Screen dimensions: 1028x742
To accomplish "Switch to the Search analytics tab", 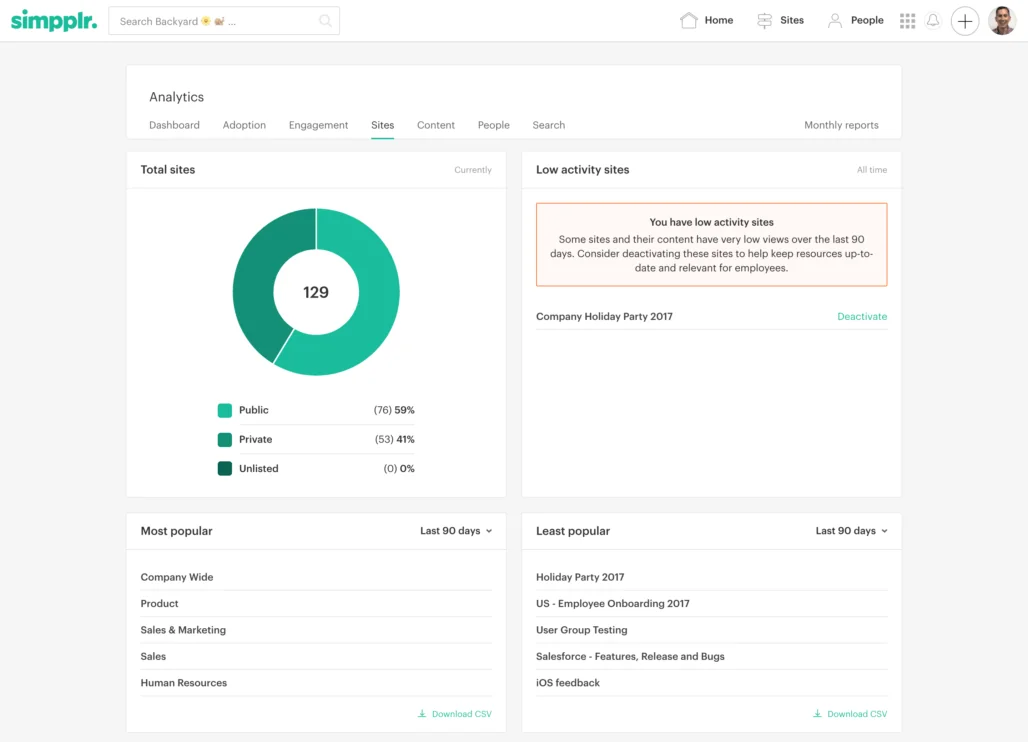I will coord(549,125).
